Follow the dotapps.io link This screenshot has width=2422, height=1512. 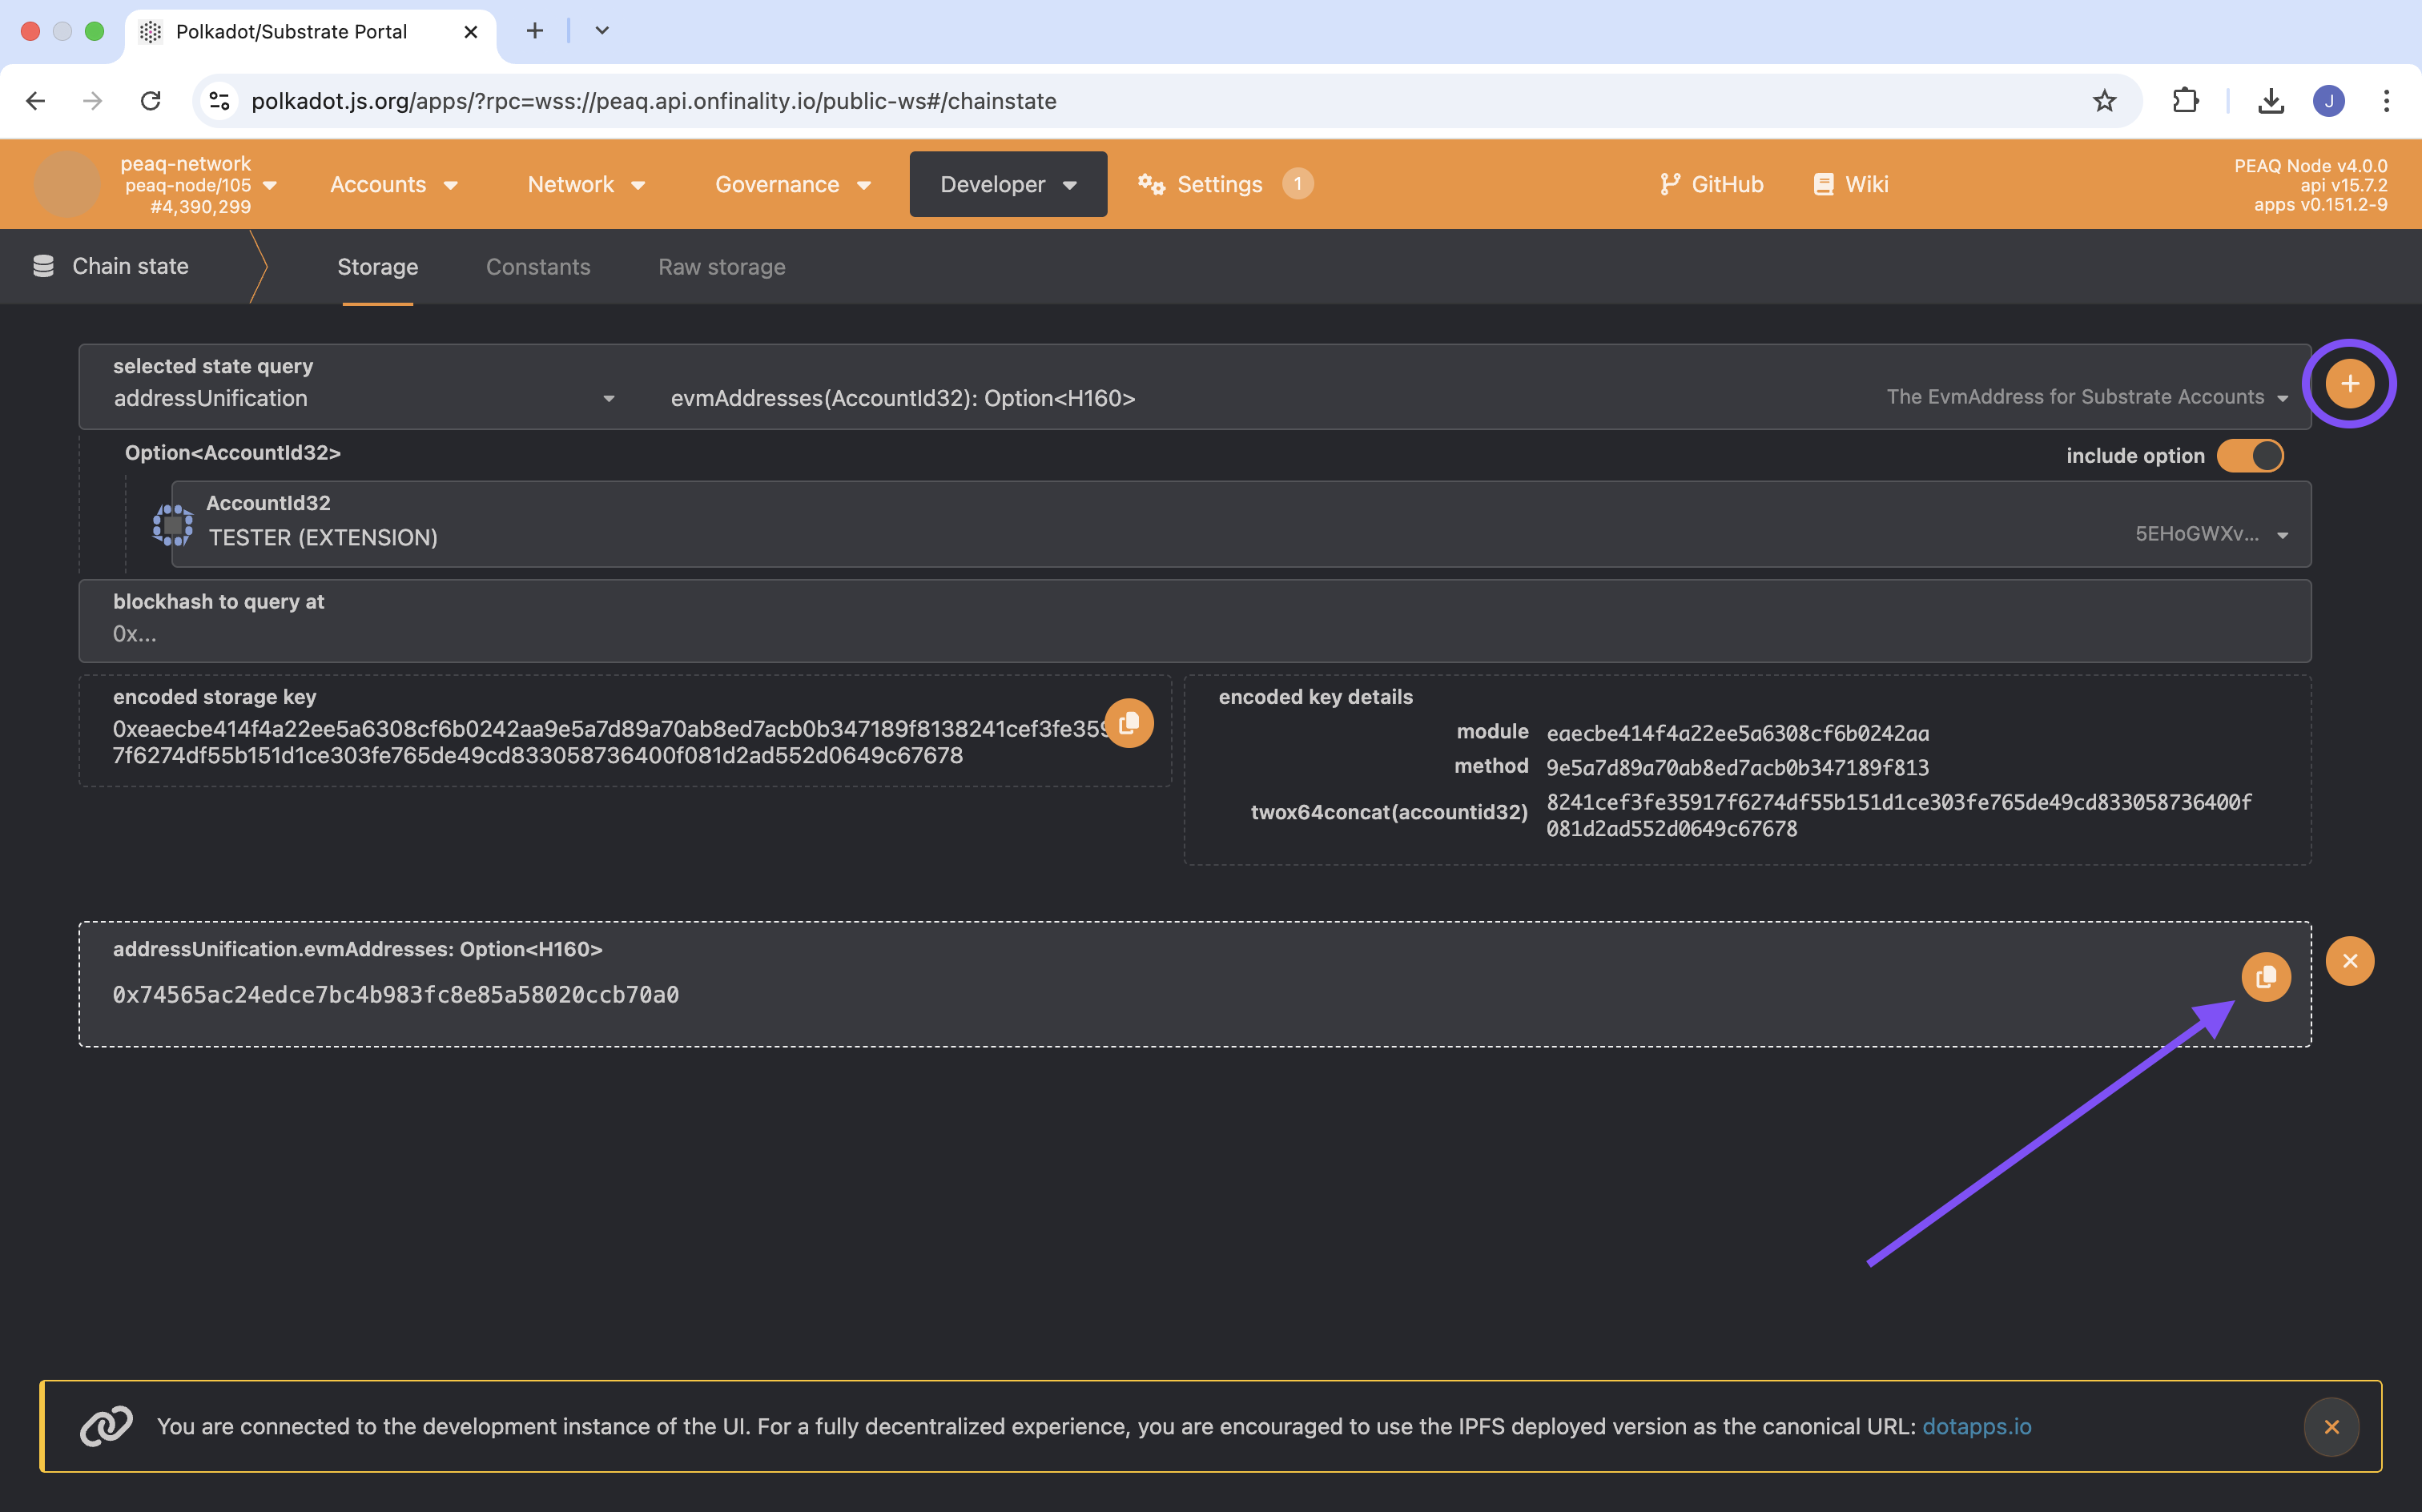(x=1976, y=1427)
